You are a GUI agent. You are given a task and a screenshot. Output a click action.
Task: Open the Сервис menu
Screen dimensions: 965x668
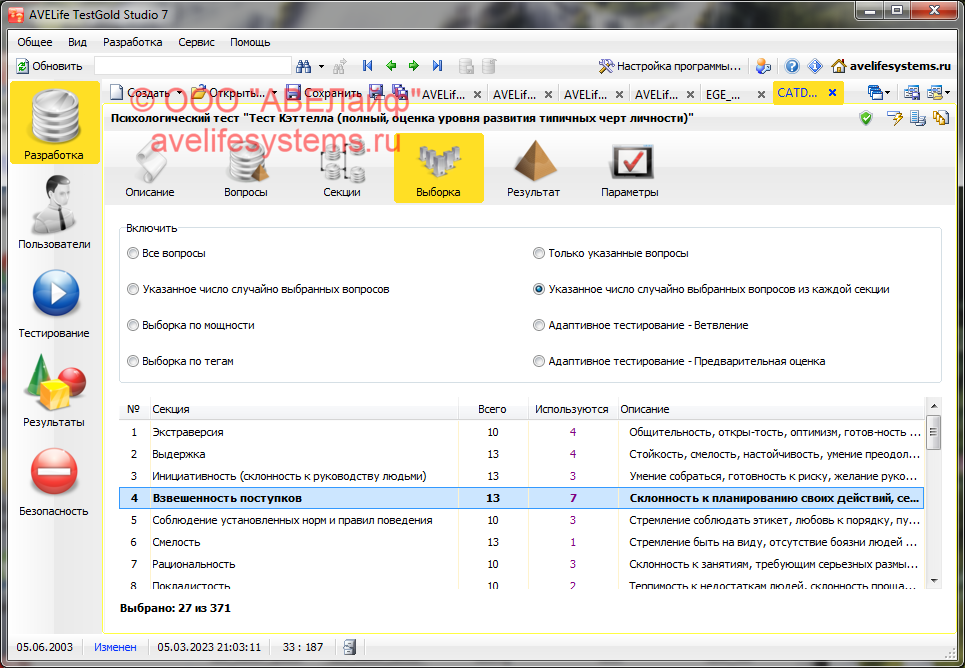(196, 42)
